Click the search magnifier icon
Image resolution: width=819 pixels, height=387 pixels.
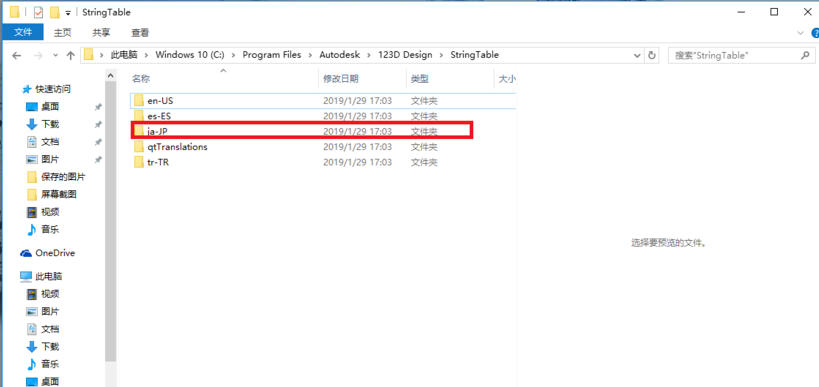(805, 54)
